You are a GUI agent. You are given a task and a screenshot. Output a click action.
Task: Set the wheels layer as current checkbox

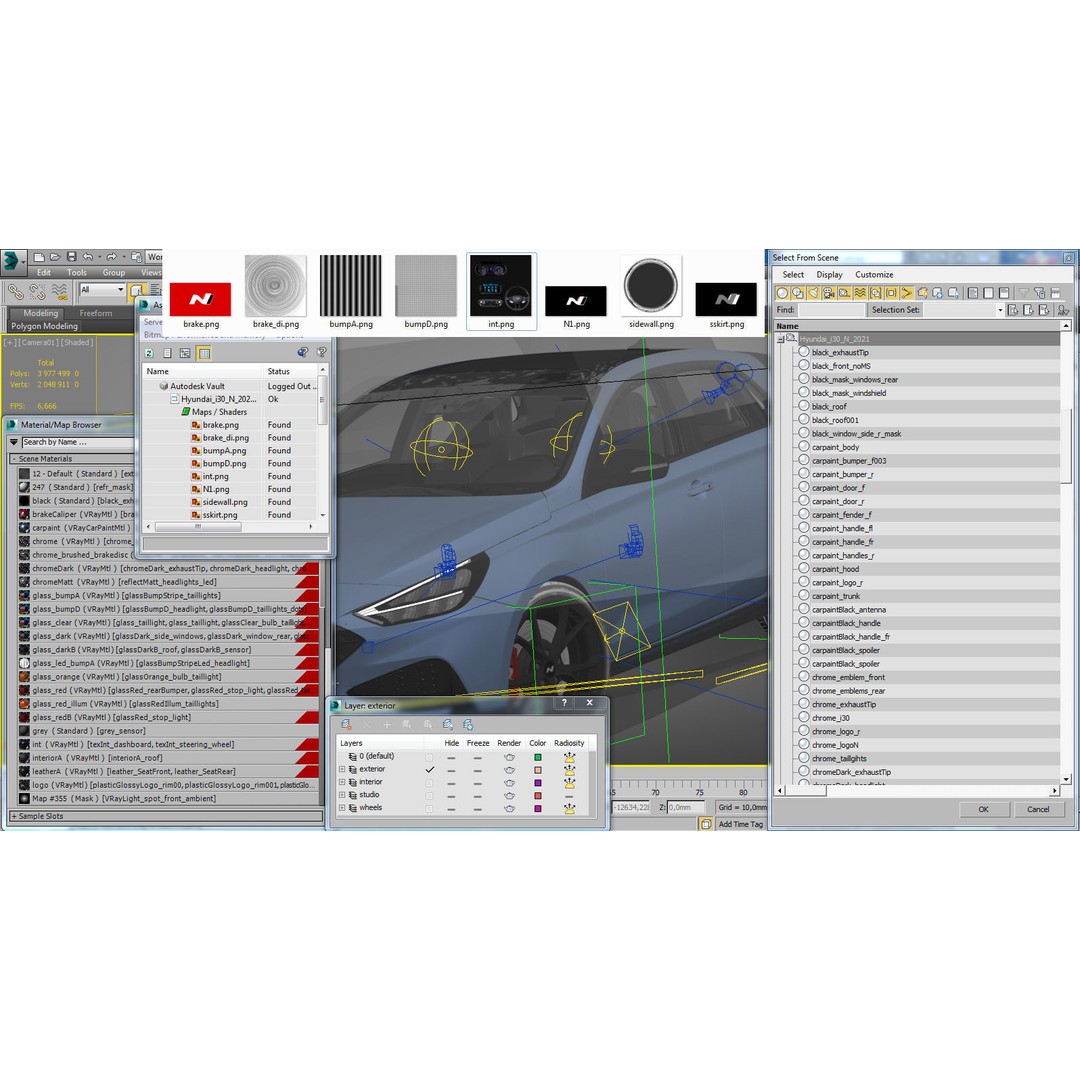(429, 809)
